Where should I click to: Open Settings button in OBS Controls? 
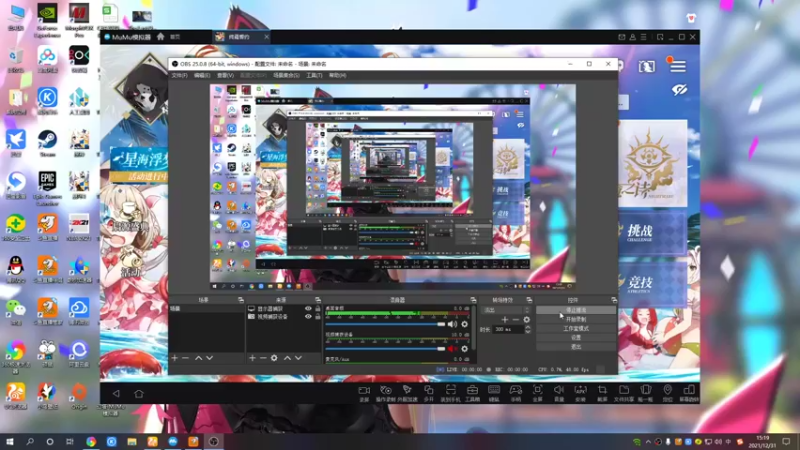[x=576, y=338]
